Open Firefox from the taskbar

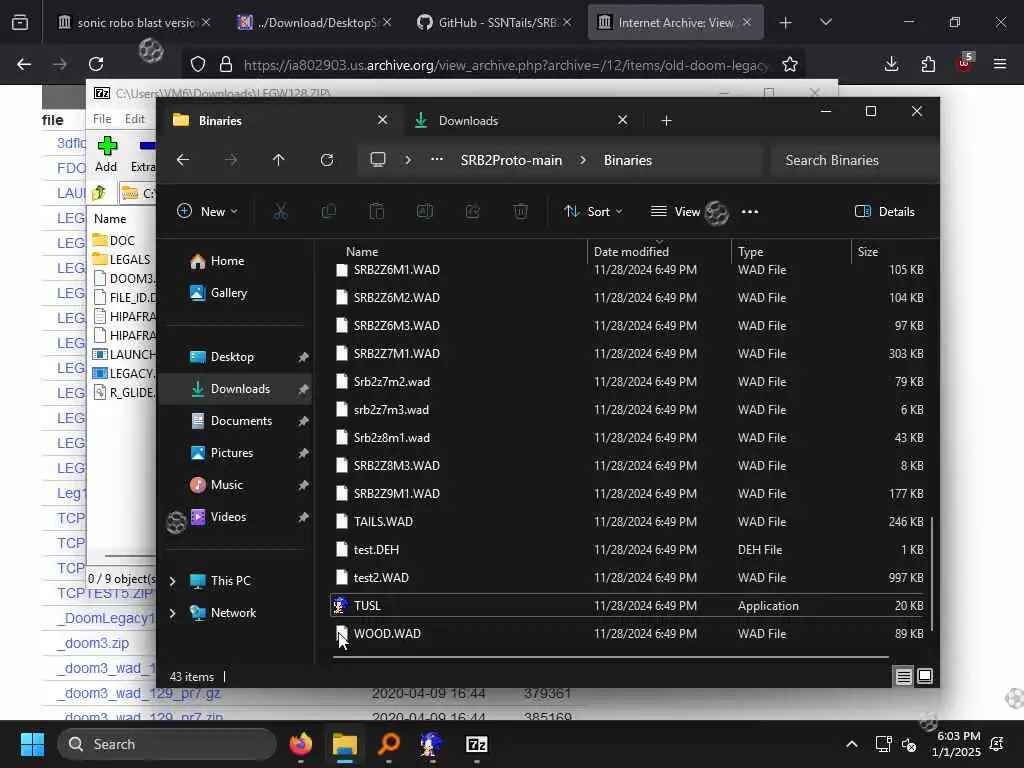point(301,744)
